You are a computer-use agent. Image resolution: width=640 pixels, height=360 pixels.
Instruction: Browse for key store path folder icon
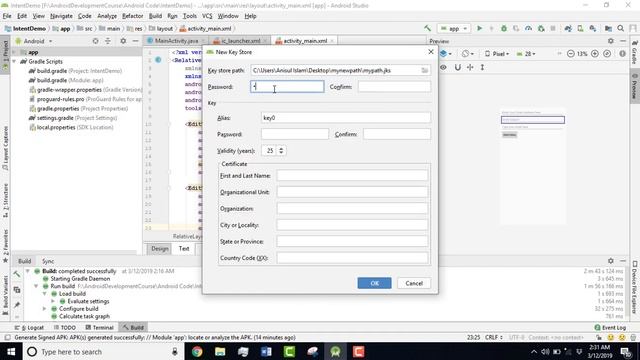(x=424, y=71)
